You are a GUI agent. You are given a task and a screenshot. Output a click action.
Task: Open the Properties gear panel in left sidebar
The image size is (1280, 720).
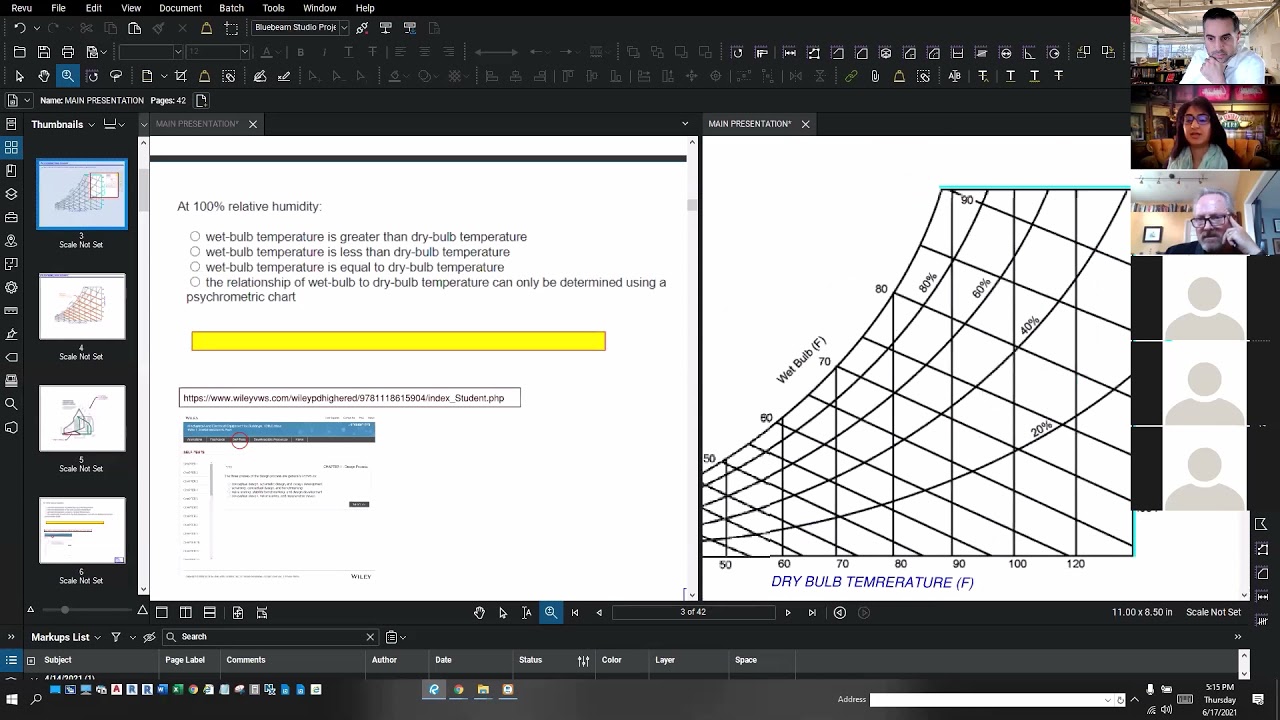pos(11,287)
